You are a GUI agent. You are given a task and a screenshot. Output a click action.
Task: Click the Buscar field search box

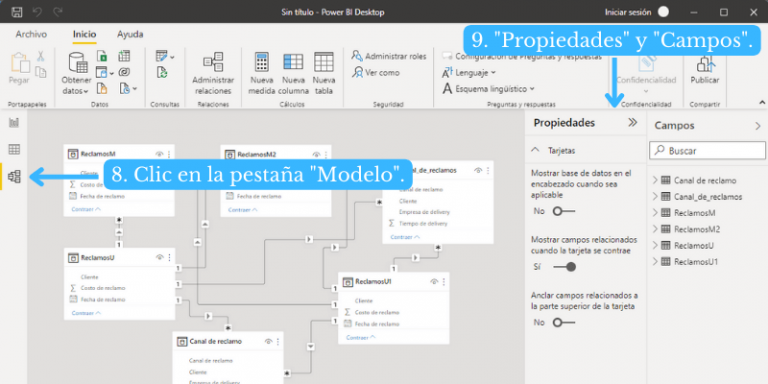coord(707,151)
